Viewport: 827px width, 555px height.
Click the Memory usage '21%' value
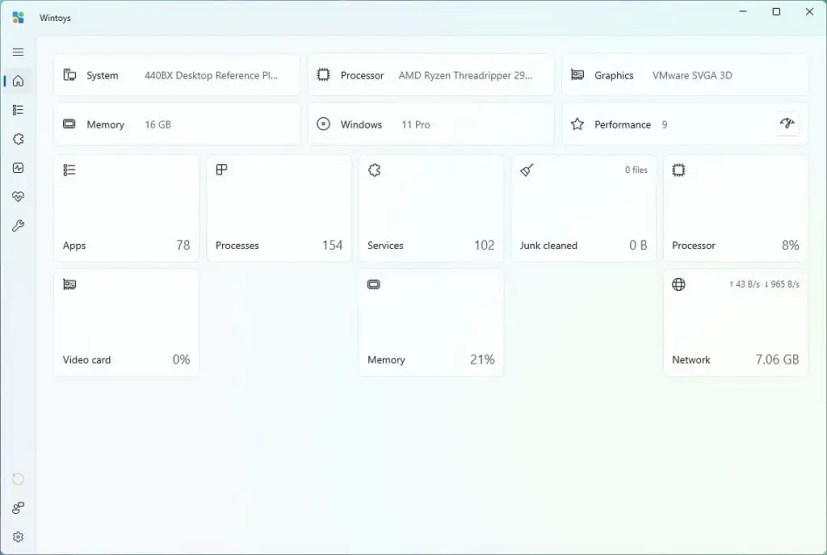[482, 360]
